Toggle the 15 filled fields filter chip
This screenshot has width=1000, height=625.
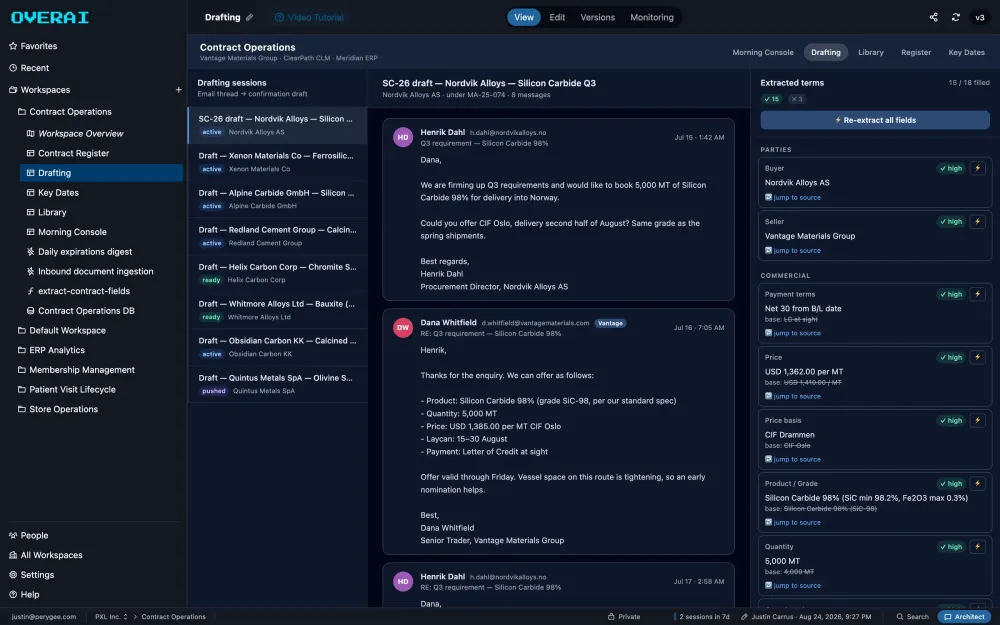point(771,99)
